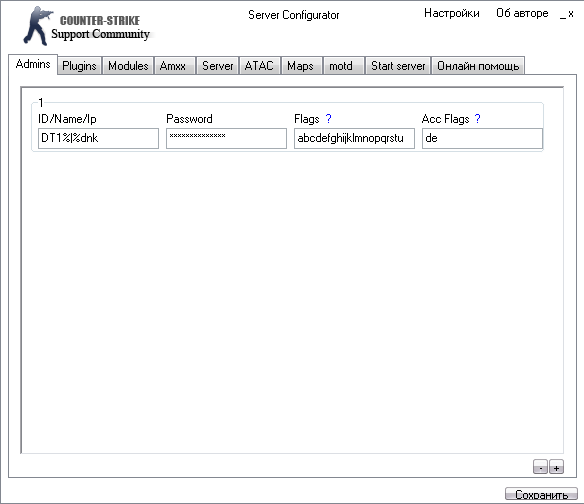Switch to the Modules tab

[128, 66]
